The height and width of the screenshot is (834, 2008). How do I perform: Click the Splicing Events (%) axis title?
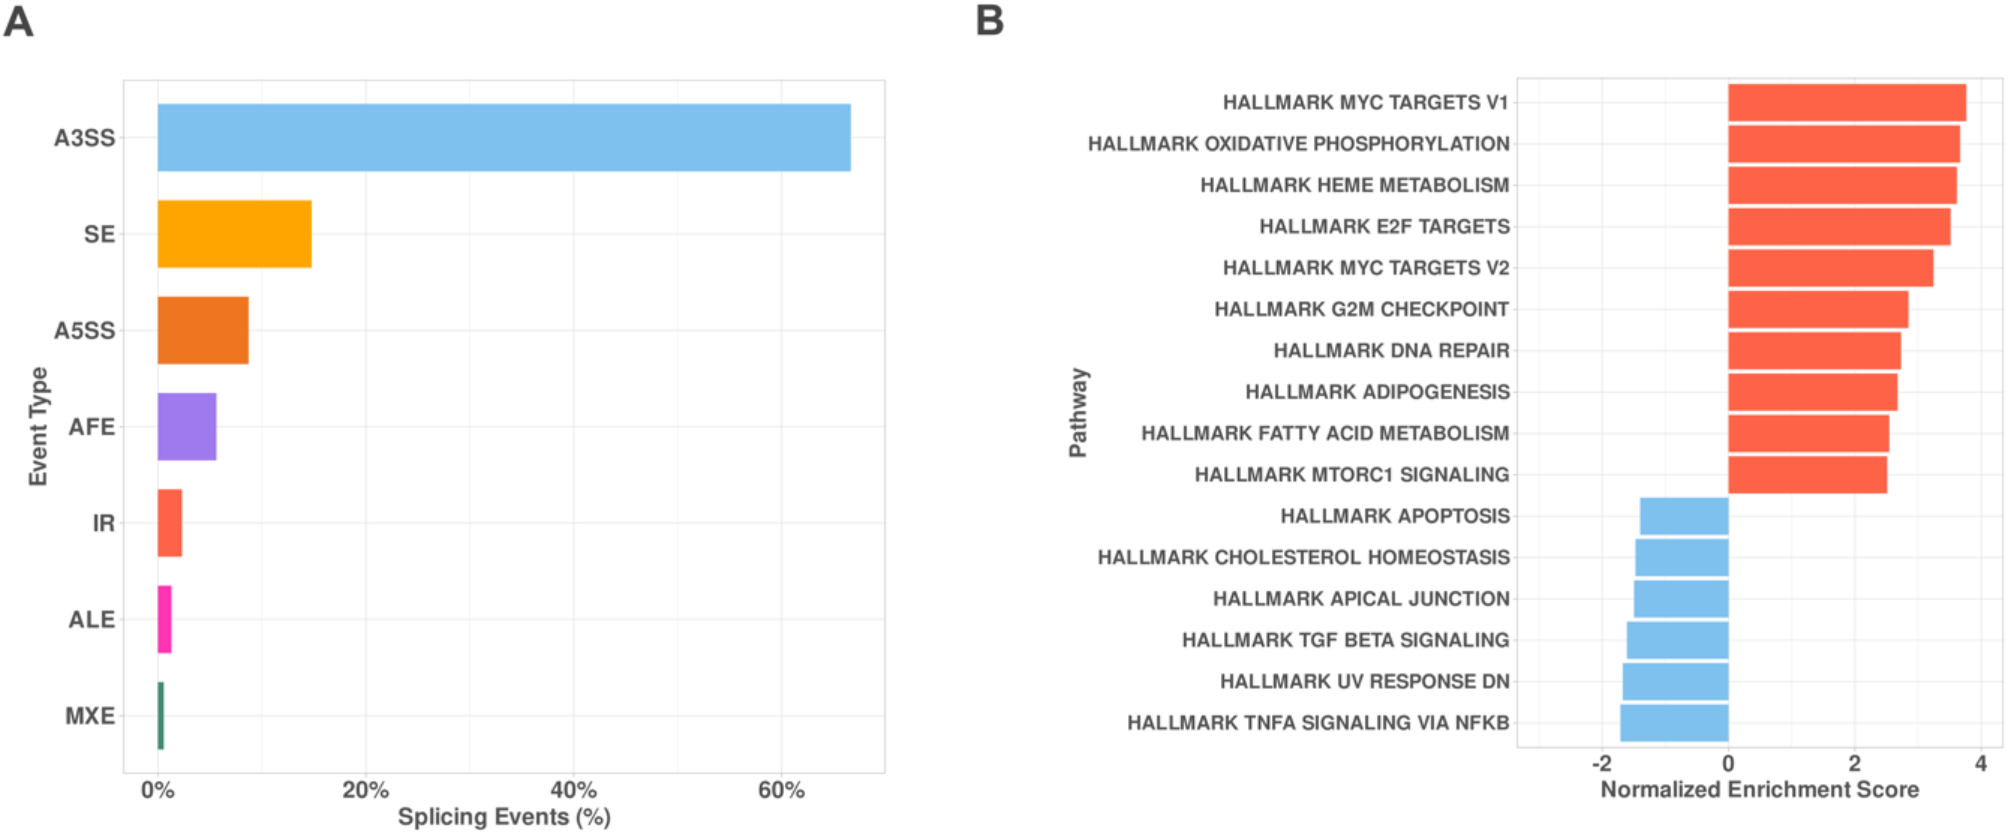tap(504, 817)
